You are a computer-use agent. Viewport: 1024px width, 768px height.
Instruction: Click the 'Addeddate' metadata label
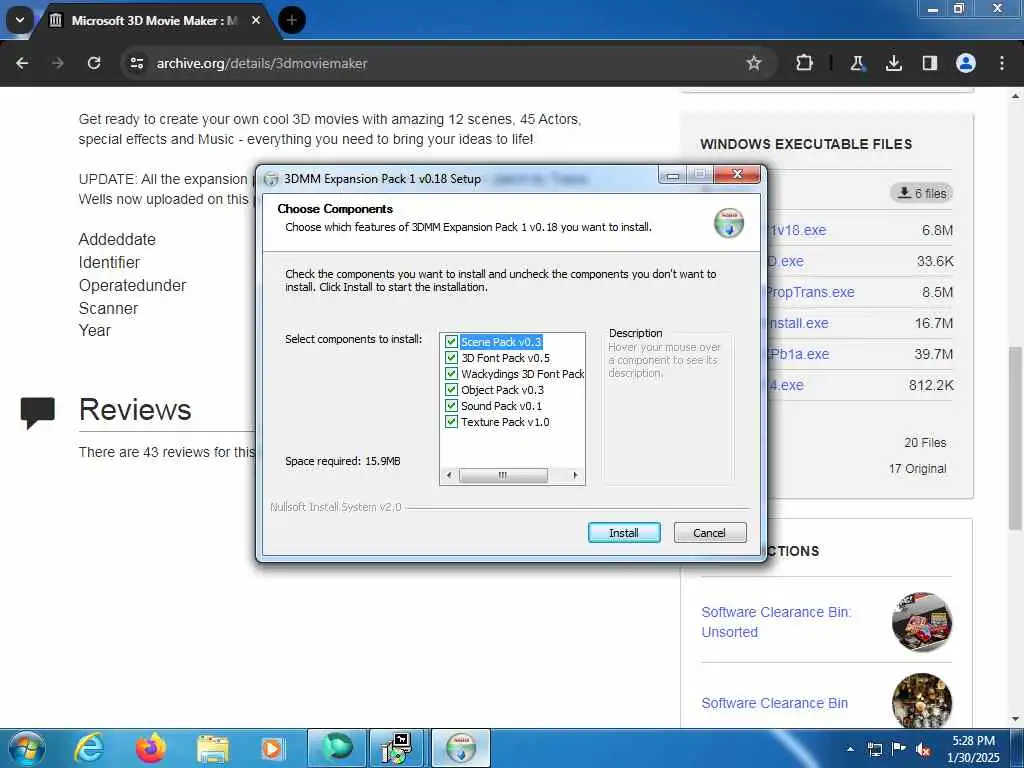pos(117,239)
